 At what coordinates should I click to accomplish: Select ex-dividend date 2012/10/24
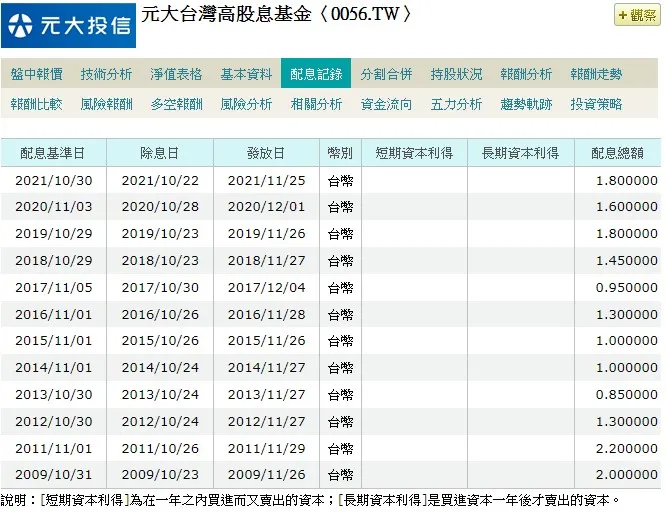(160, 421)
